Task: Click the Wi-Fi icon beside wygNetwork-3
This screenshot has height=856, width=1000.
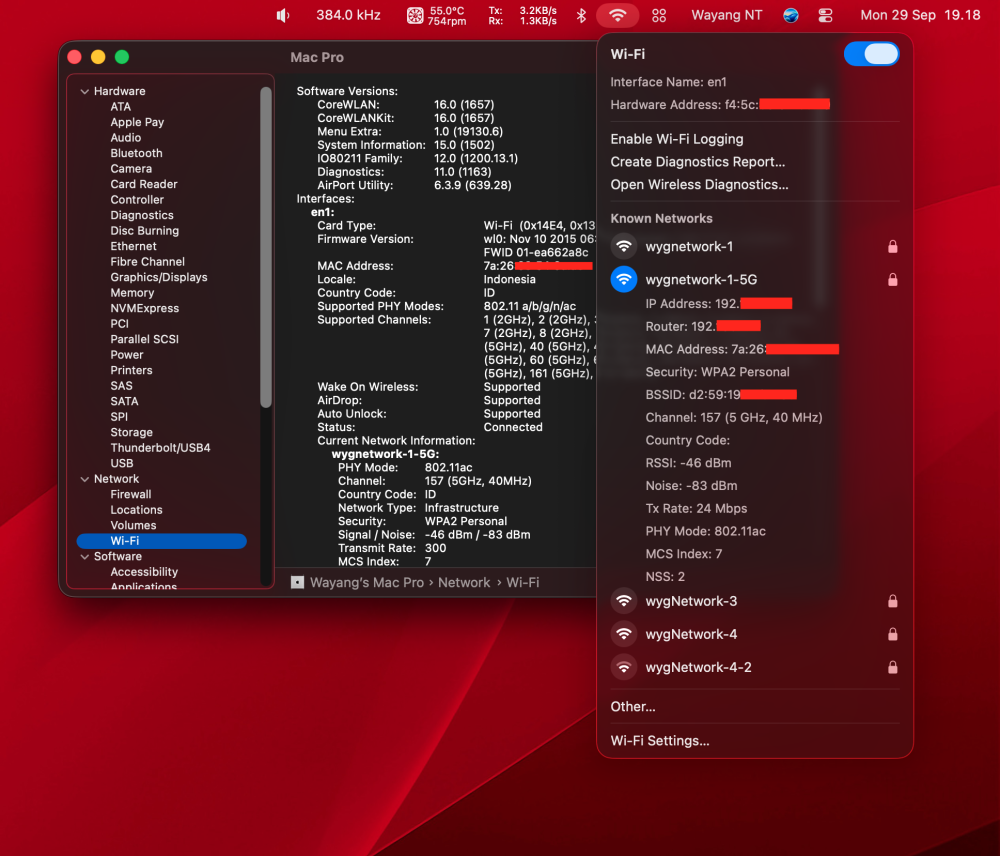Action: [624, 601]
